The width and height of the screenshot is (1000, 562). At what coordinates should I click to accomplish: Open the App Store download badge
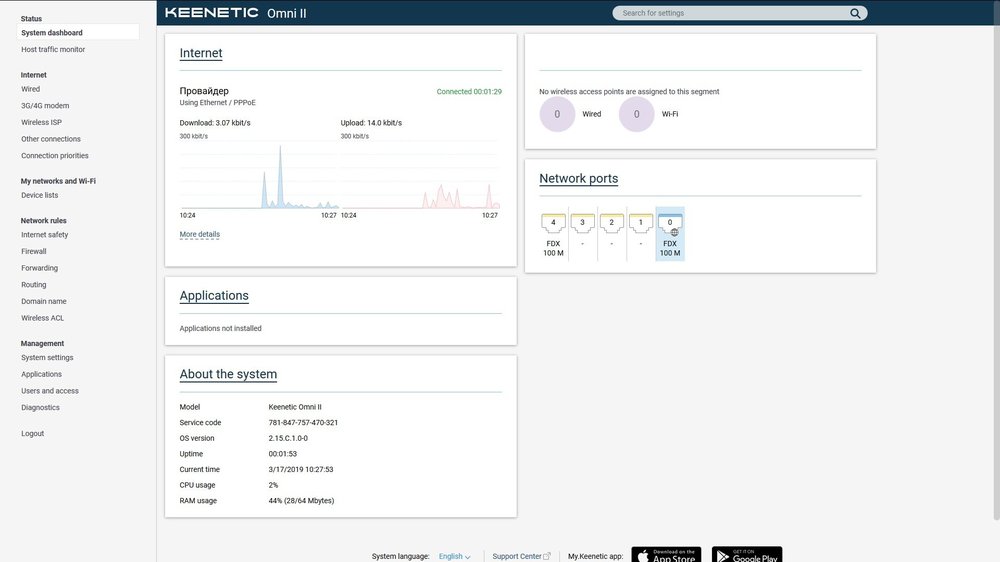(x=666, y=555)
